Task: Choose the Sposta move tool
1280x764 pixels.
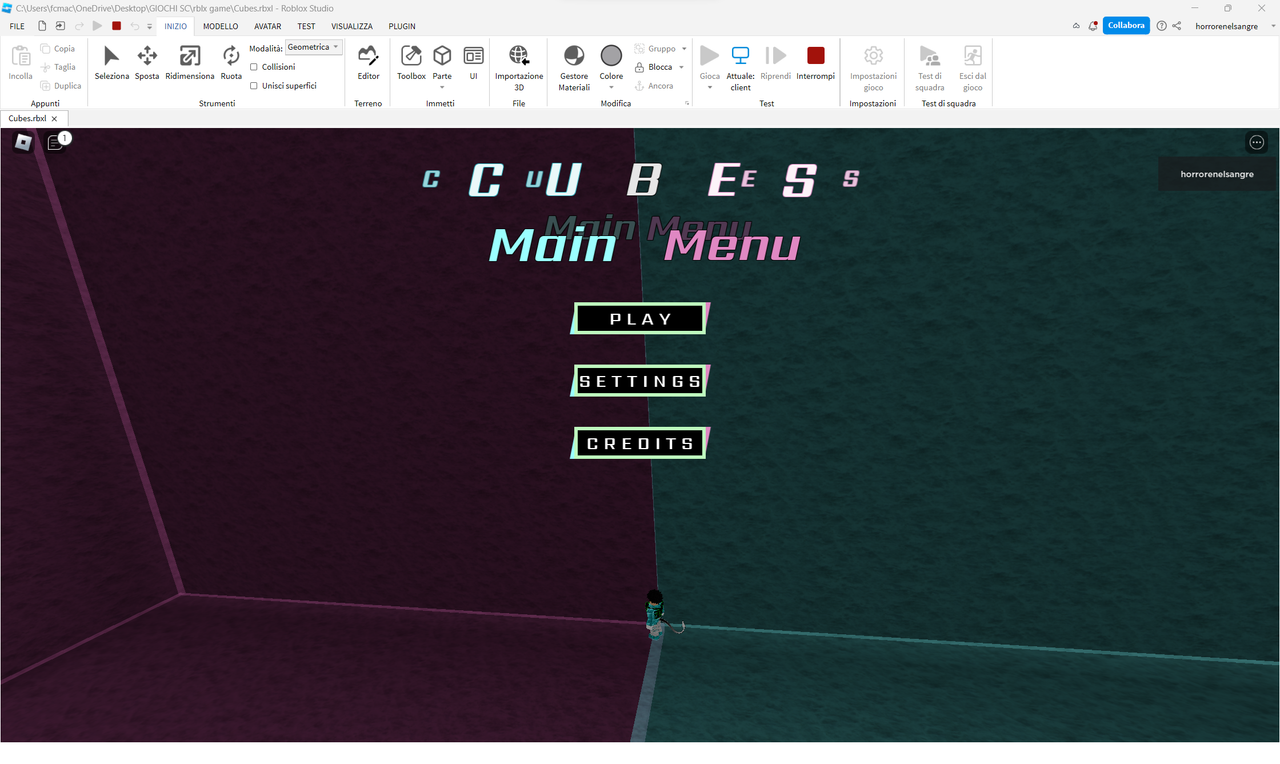Action: 147,62
